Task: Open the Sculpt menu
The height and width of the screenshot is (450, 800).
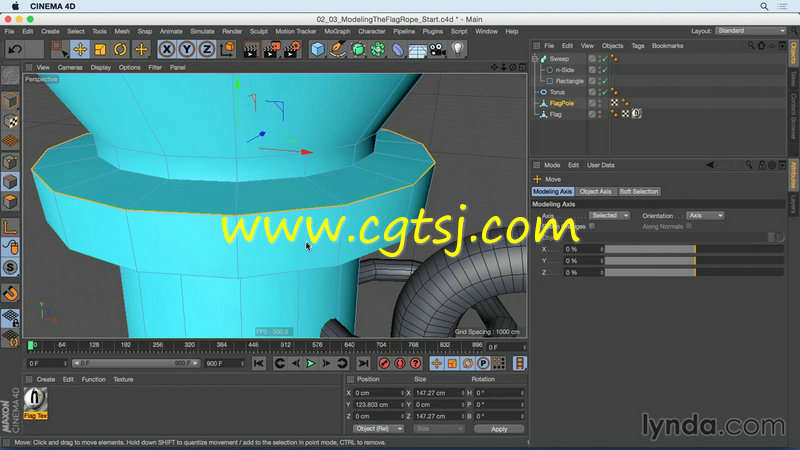Action: coord(259,32)
